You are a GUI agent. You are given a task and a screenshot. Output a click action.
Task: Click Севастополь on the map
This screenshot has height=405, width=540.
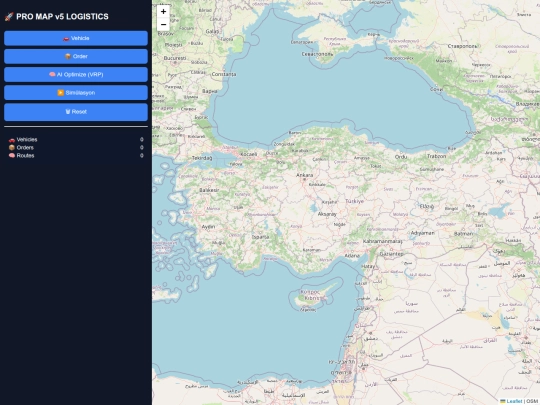pos(317,54)
